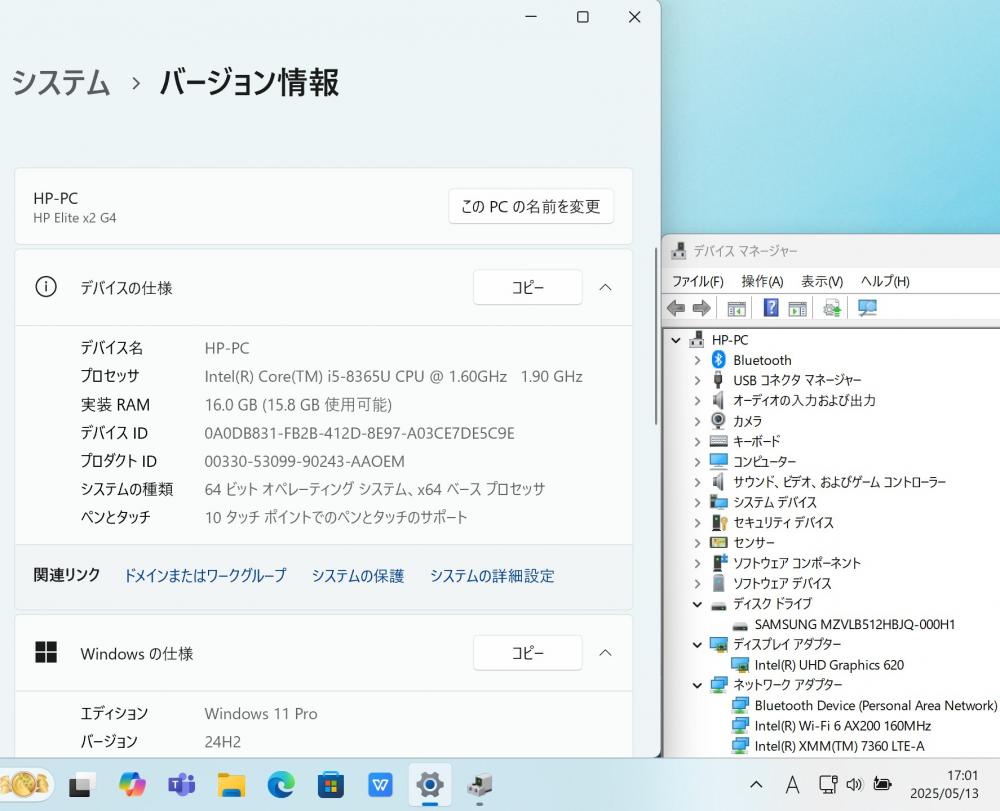Select Bluetooth Device (Personal Area Network) entry
Viewport: 1000px width, 811px height.
click(876, 705)
